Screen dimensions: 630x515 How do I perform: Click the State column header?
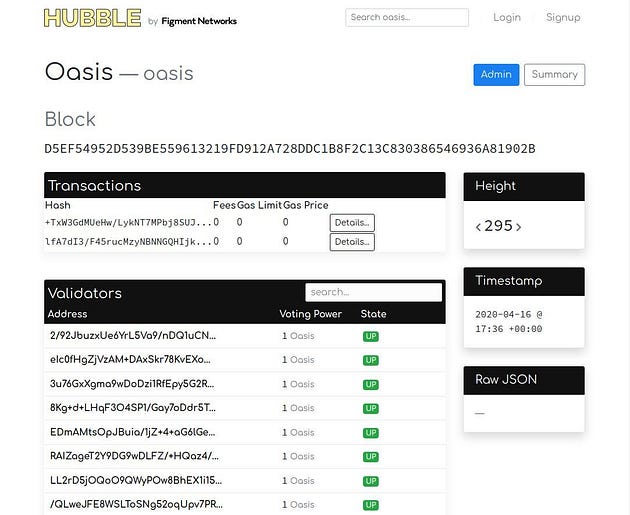373,314
